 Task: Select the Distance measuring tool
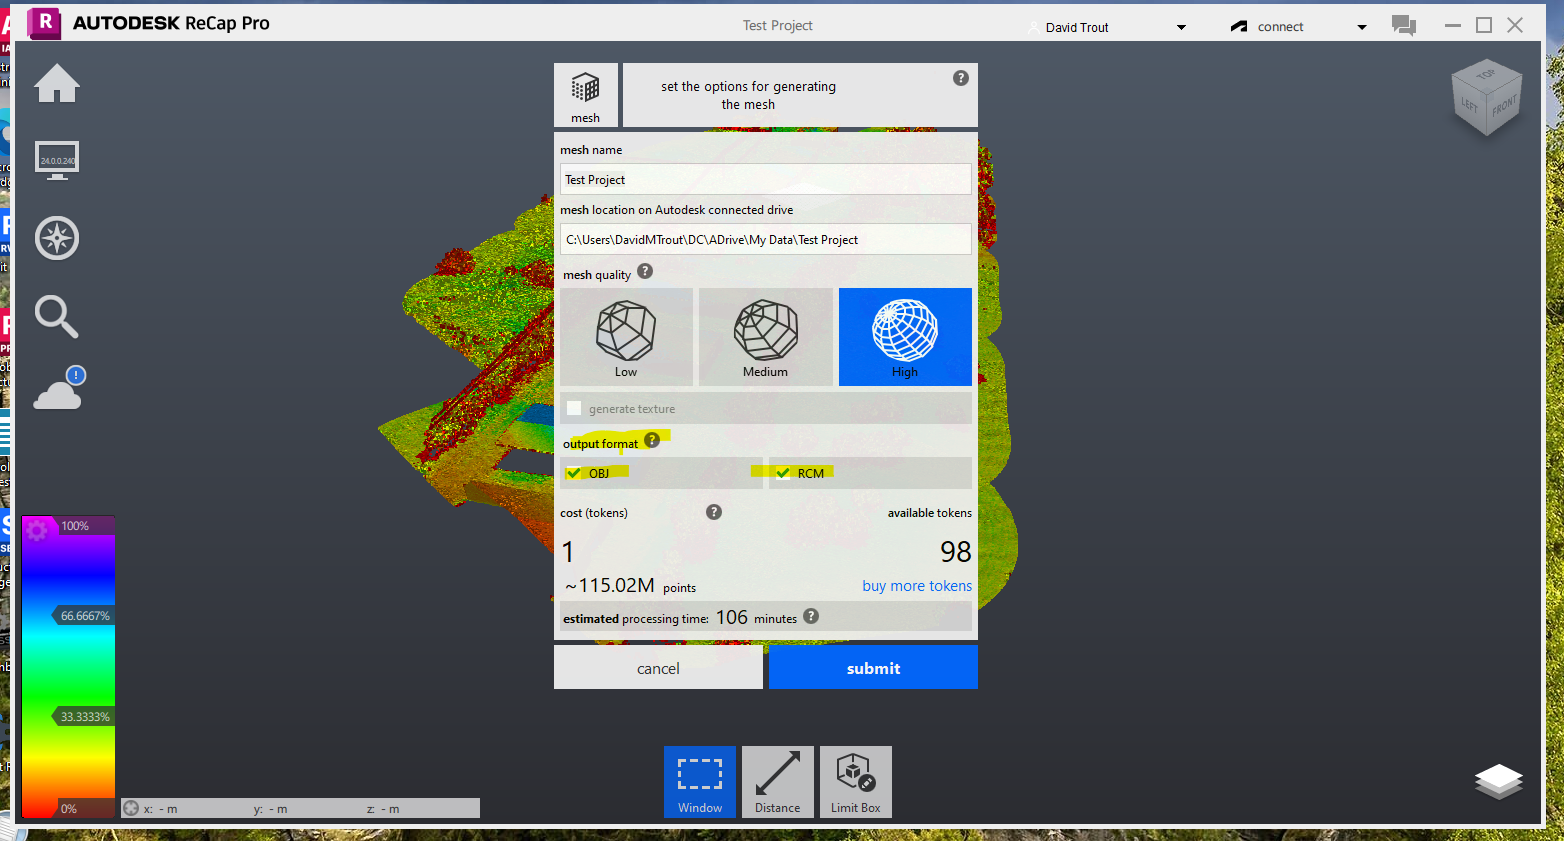tap(777, 781)
